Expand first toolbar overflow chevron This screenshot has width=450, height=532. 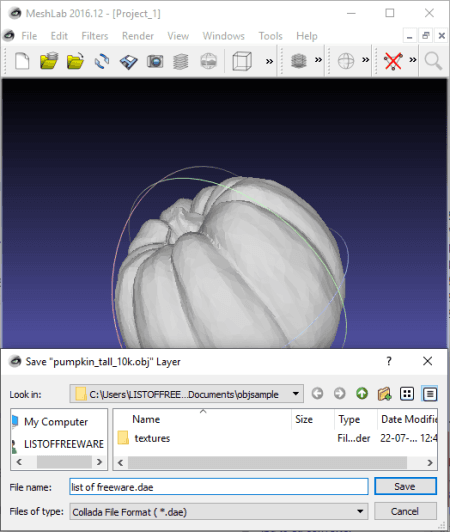[x=269, y=62]
